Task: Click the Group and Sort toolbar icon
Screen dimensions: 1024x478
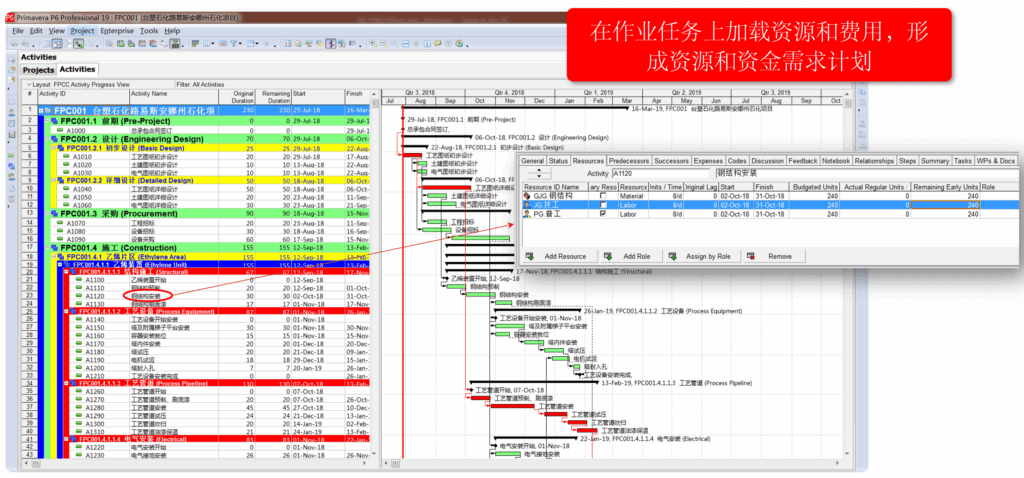Action: (x=195, y=44)
